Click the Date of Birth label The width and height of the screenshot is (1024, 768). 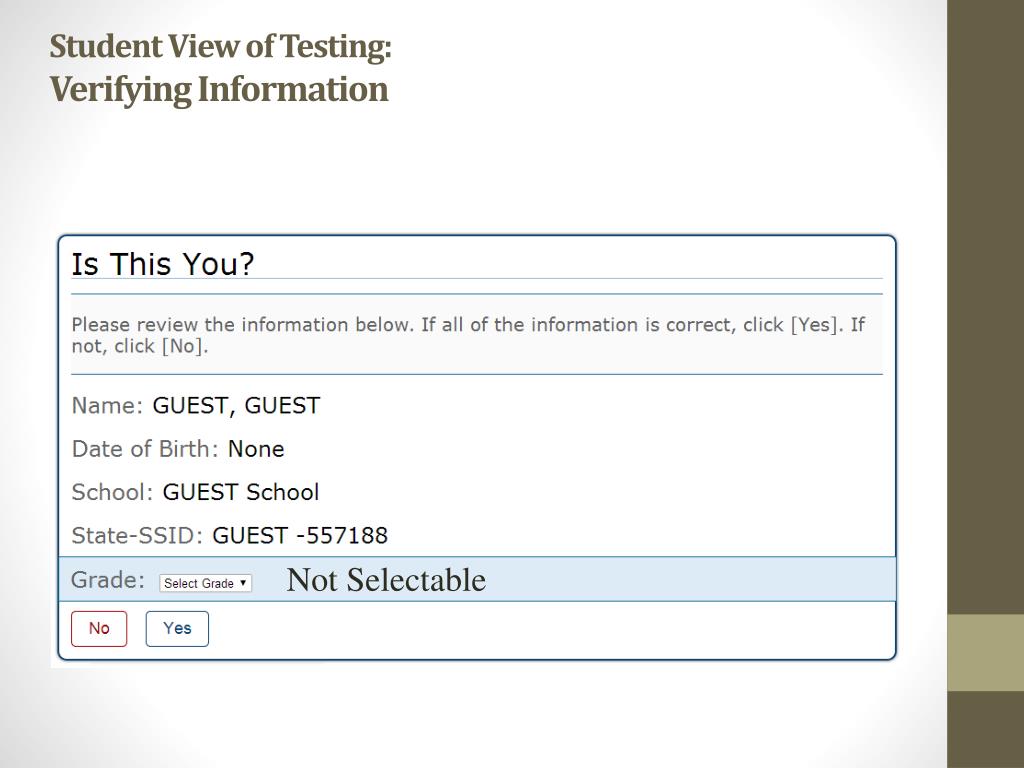(145, 449)
